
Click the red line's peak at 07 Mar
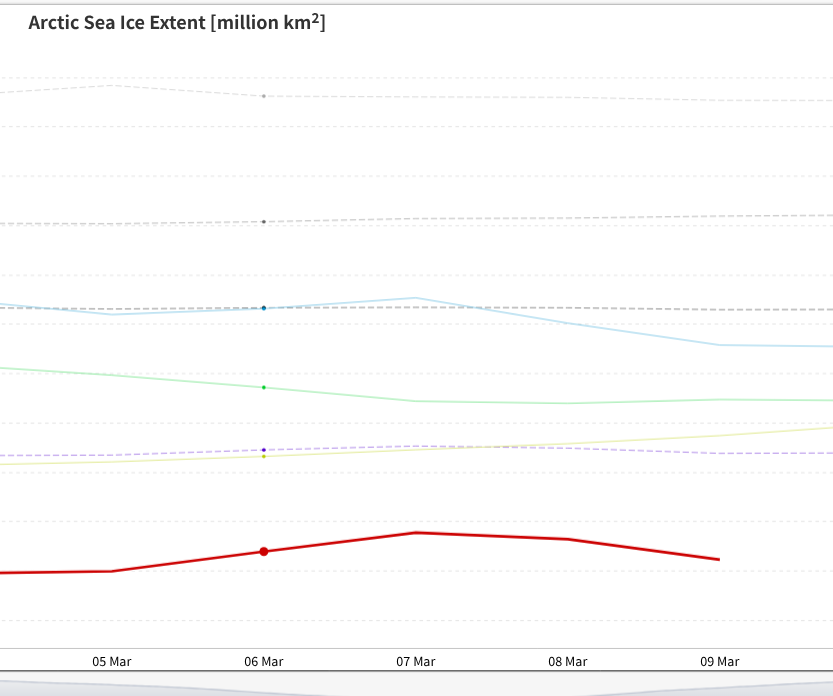click(416, 532)
